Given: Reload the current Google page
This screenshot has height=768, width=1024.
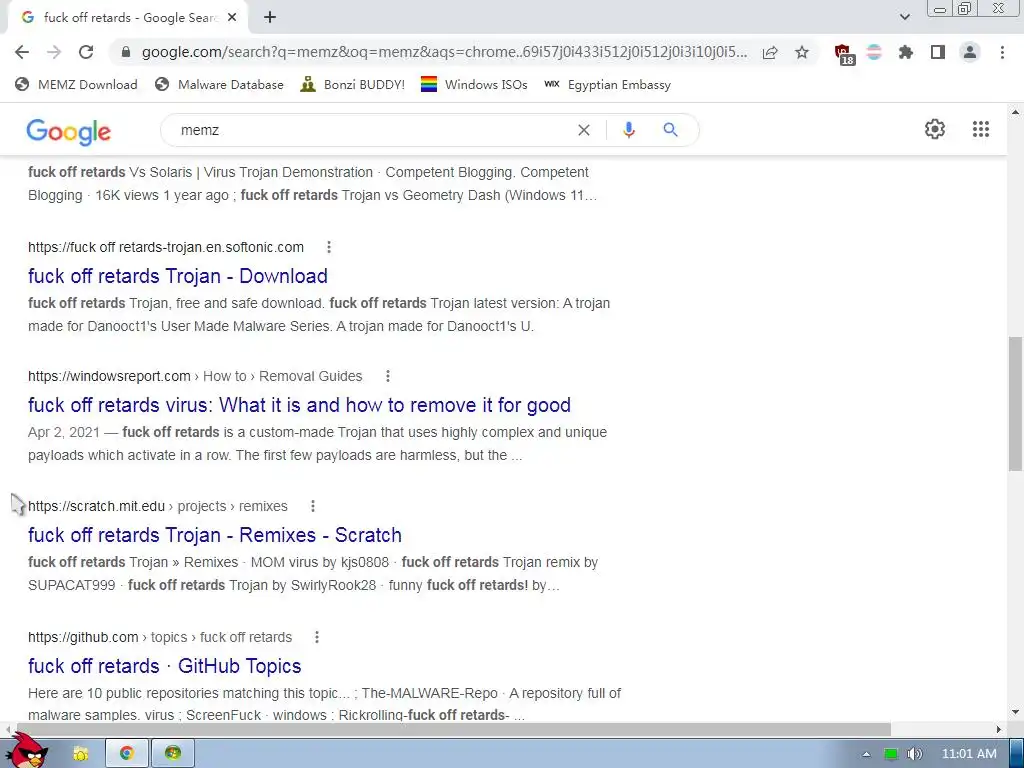Looking at the screenshot, I should pyautogui.click(x=86, y=52).
